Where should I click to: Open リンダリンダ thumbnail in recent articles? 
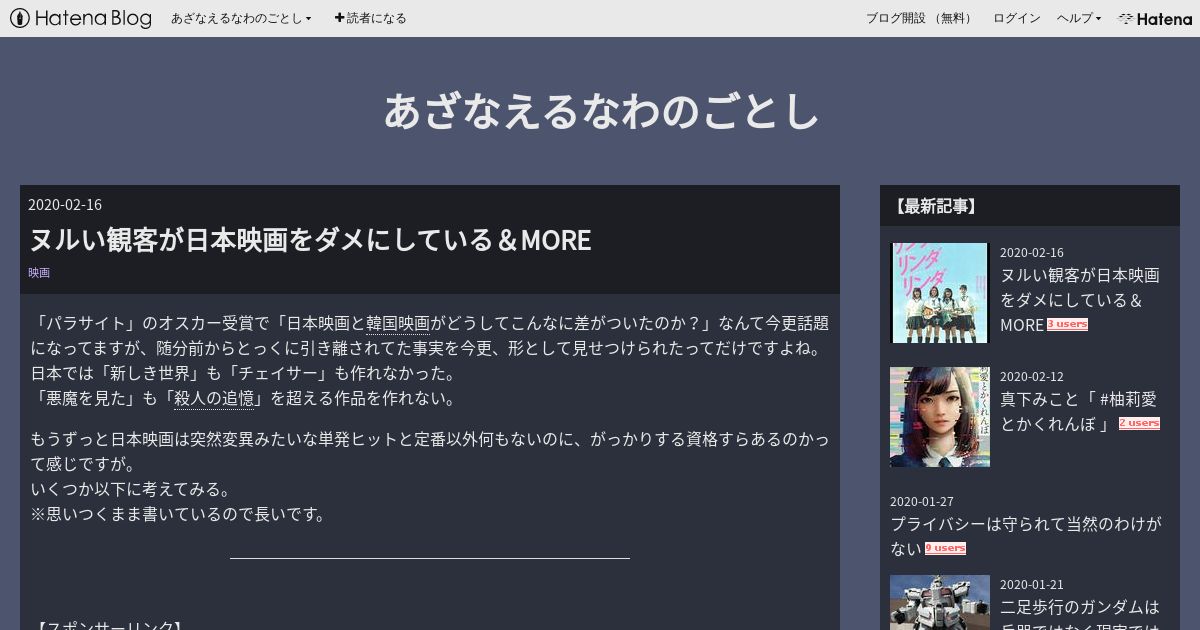click(940, 293)
